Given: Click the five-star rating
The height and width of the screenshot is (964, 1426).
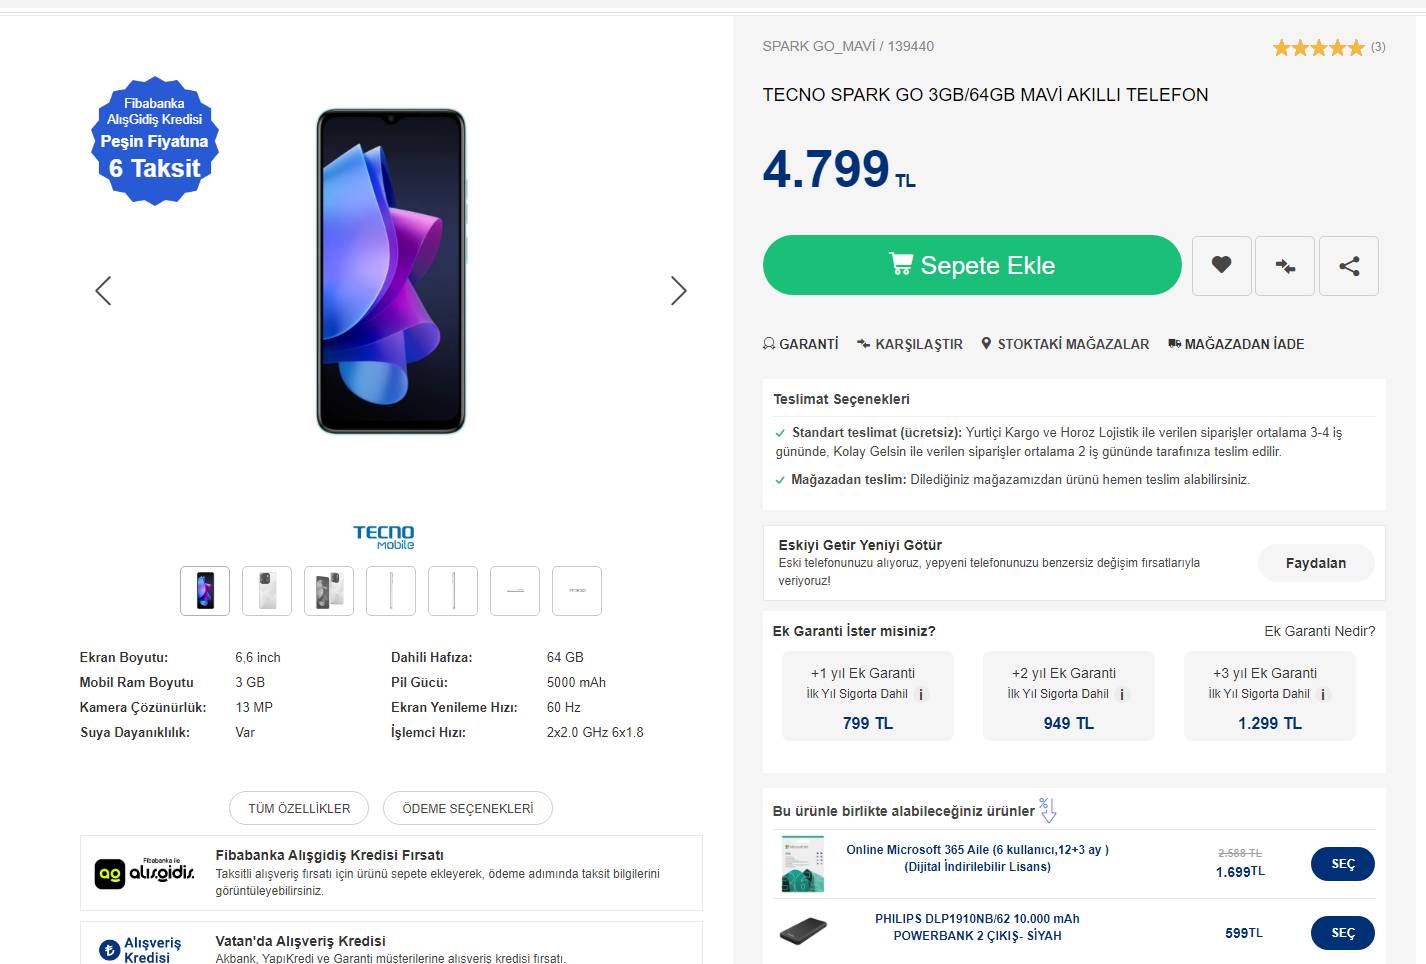Looking at the screenshot, I should [1318, 47].
